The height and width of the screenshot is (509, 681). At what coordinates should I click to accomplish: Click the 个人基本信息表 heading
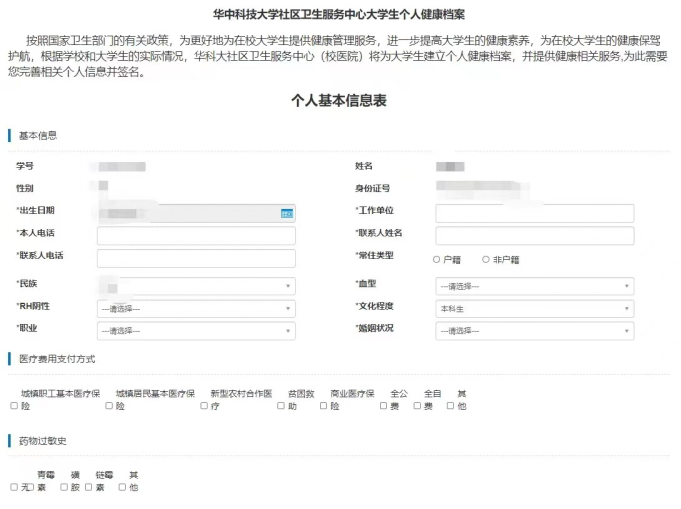(x=339, y=100)
